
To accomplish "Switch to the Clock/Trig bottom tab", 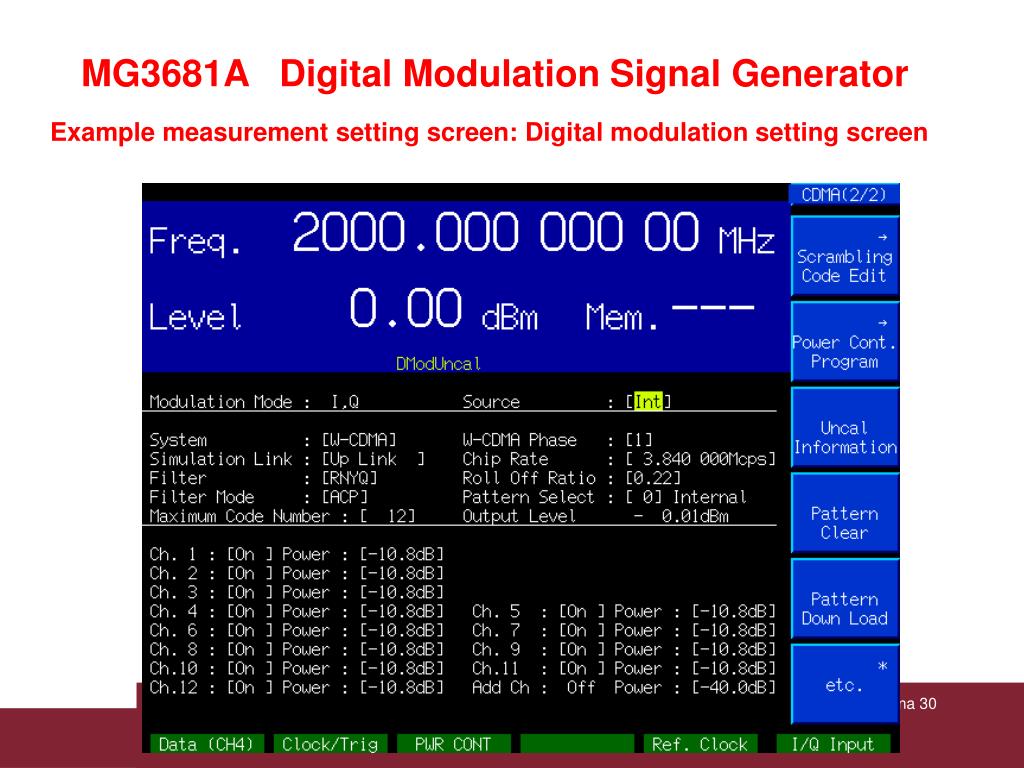I will point(330,744).
